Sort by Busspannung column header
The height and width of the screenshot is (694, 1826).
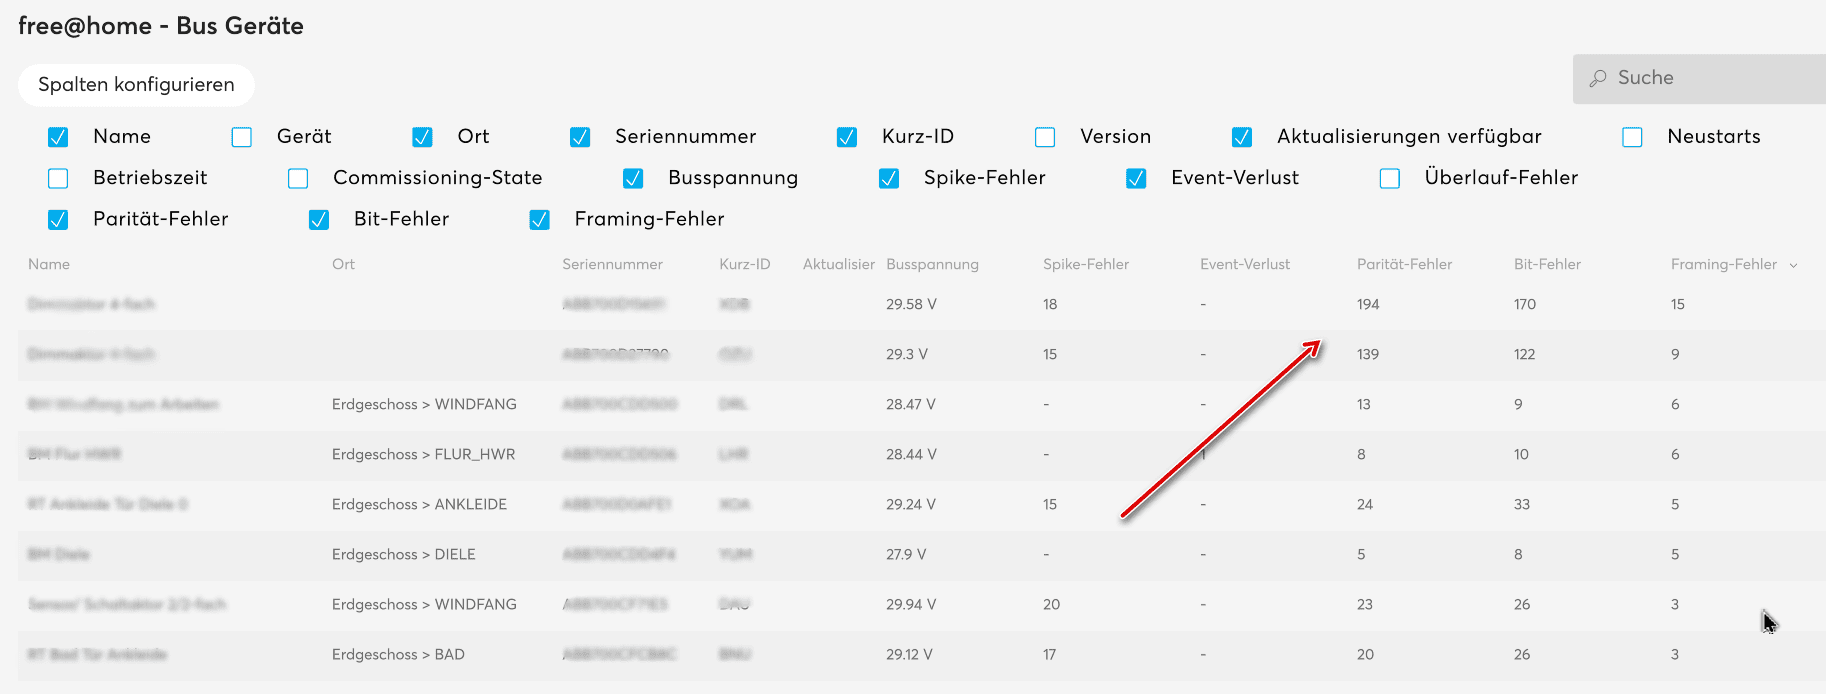(932, 264)
